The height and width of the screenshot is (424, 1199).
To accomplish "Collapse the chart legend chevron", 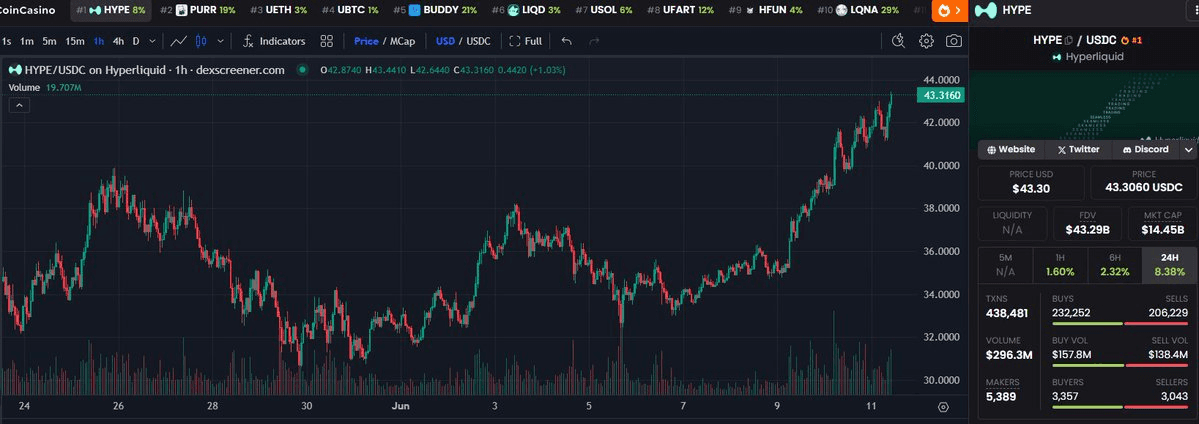I will [20, 106].
